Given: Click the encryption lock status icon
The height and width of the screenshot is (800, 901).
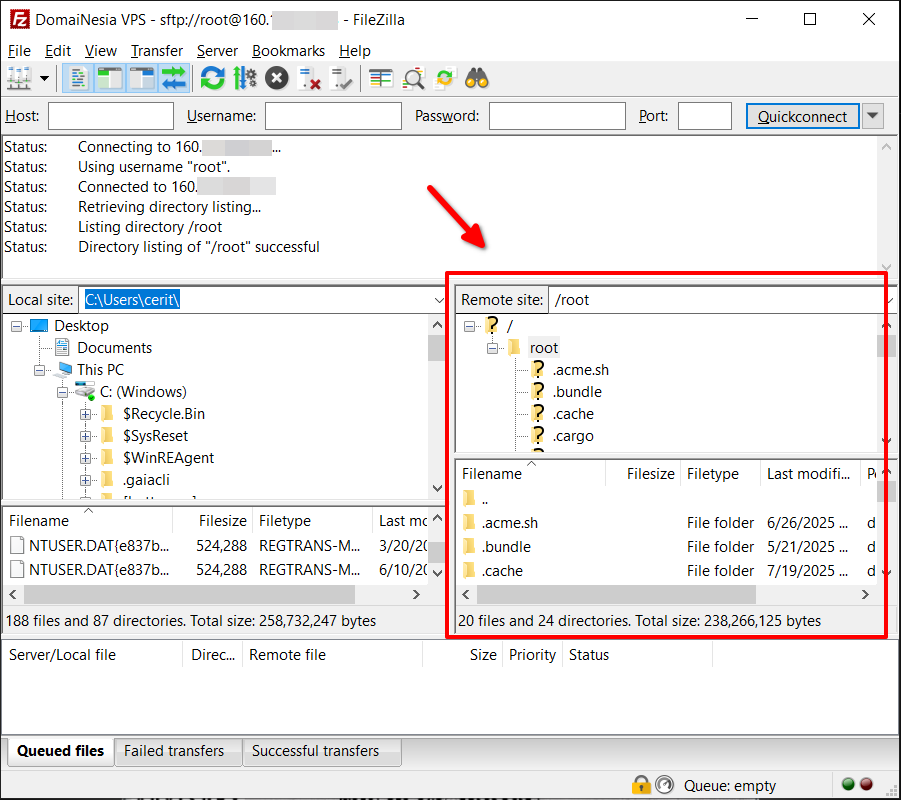Looking at the screenshot, I should pos(641,784).
